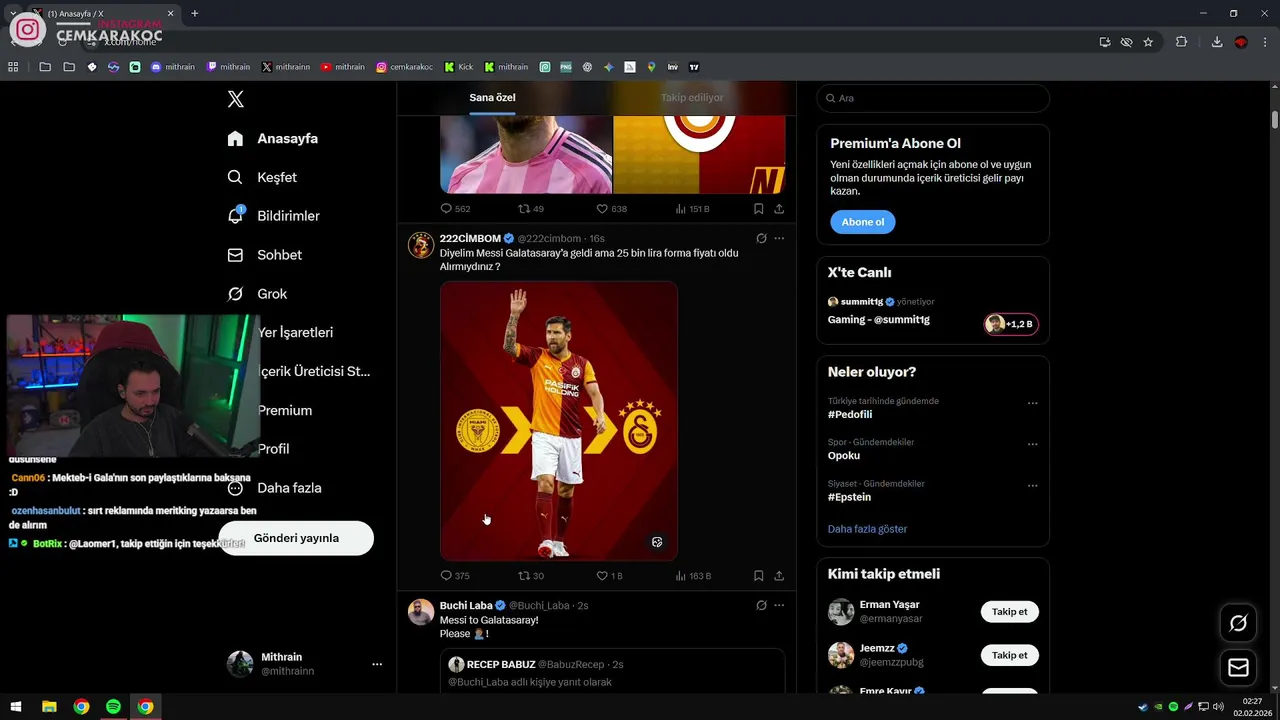Open the #Pedofili trending topic
1280x720 pixels.
point(850,414)
